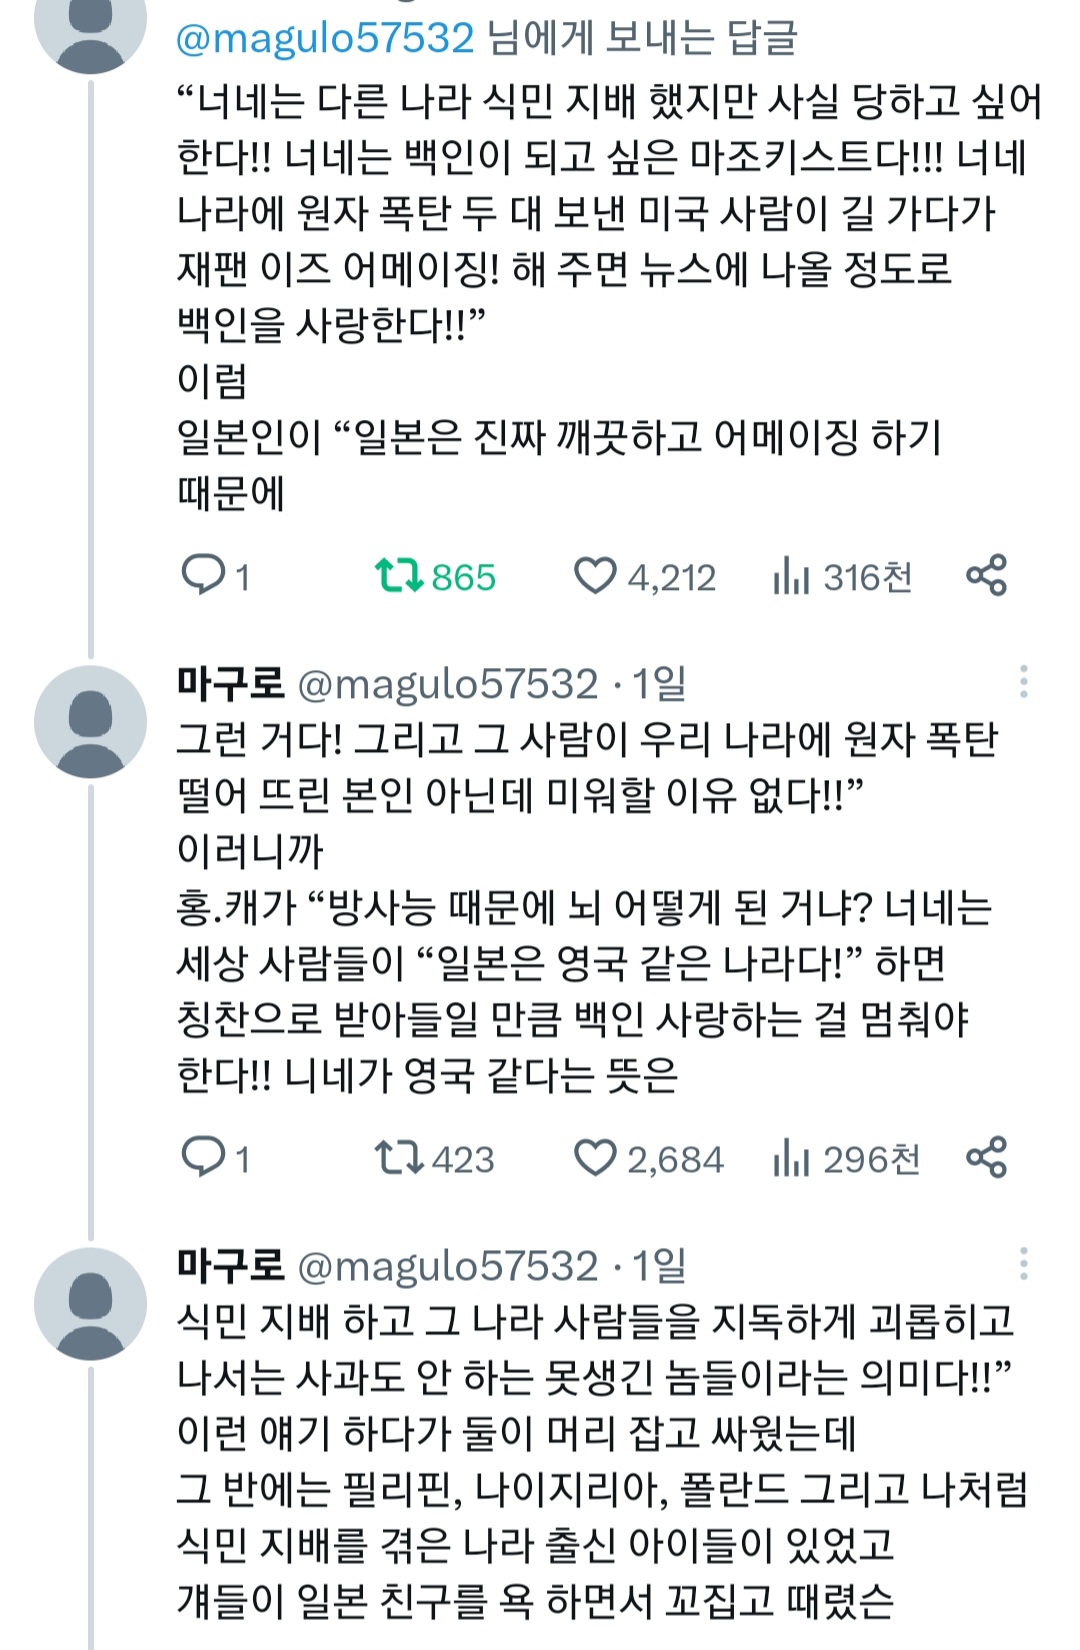
Task: View analytics showing 296천 views
Action: [x=790, y=1158]
